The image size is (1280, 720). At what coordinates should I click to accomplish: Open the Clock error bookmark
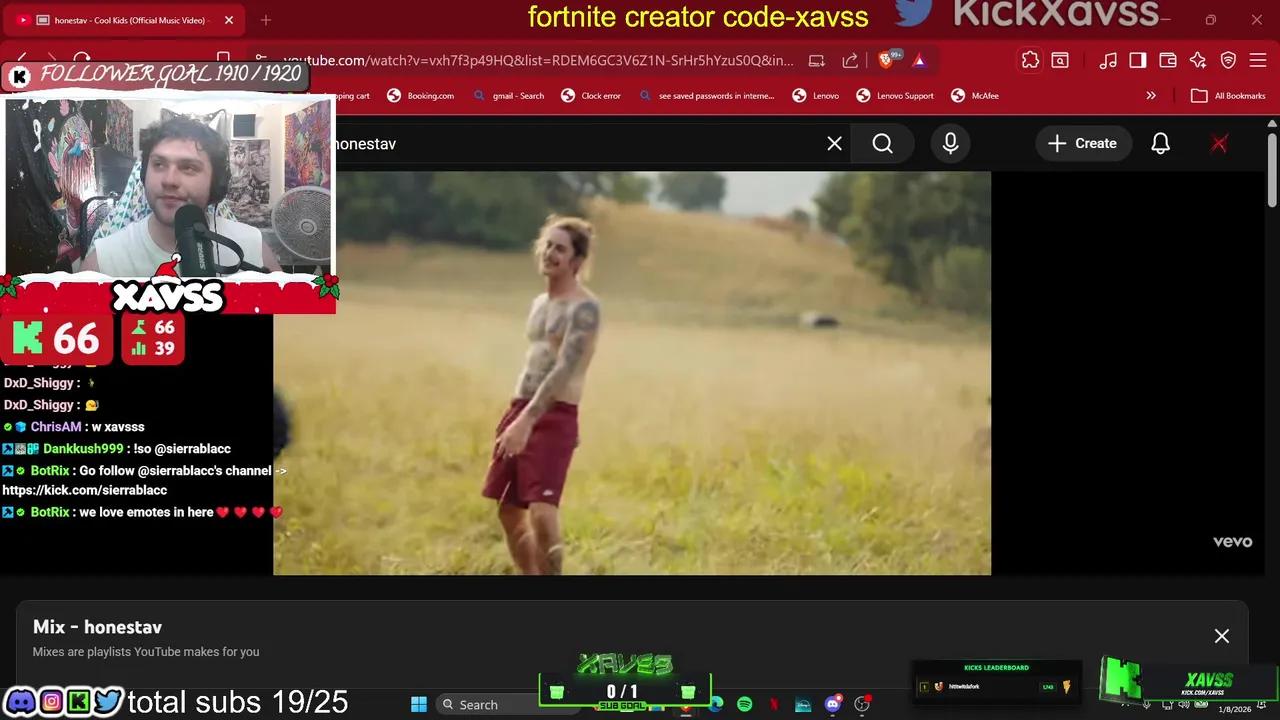coord(591,96)
